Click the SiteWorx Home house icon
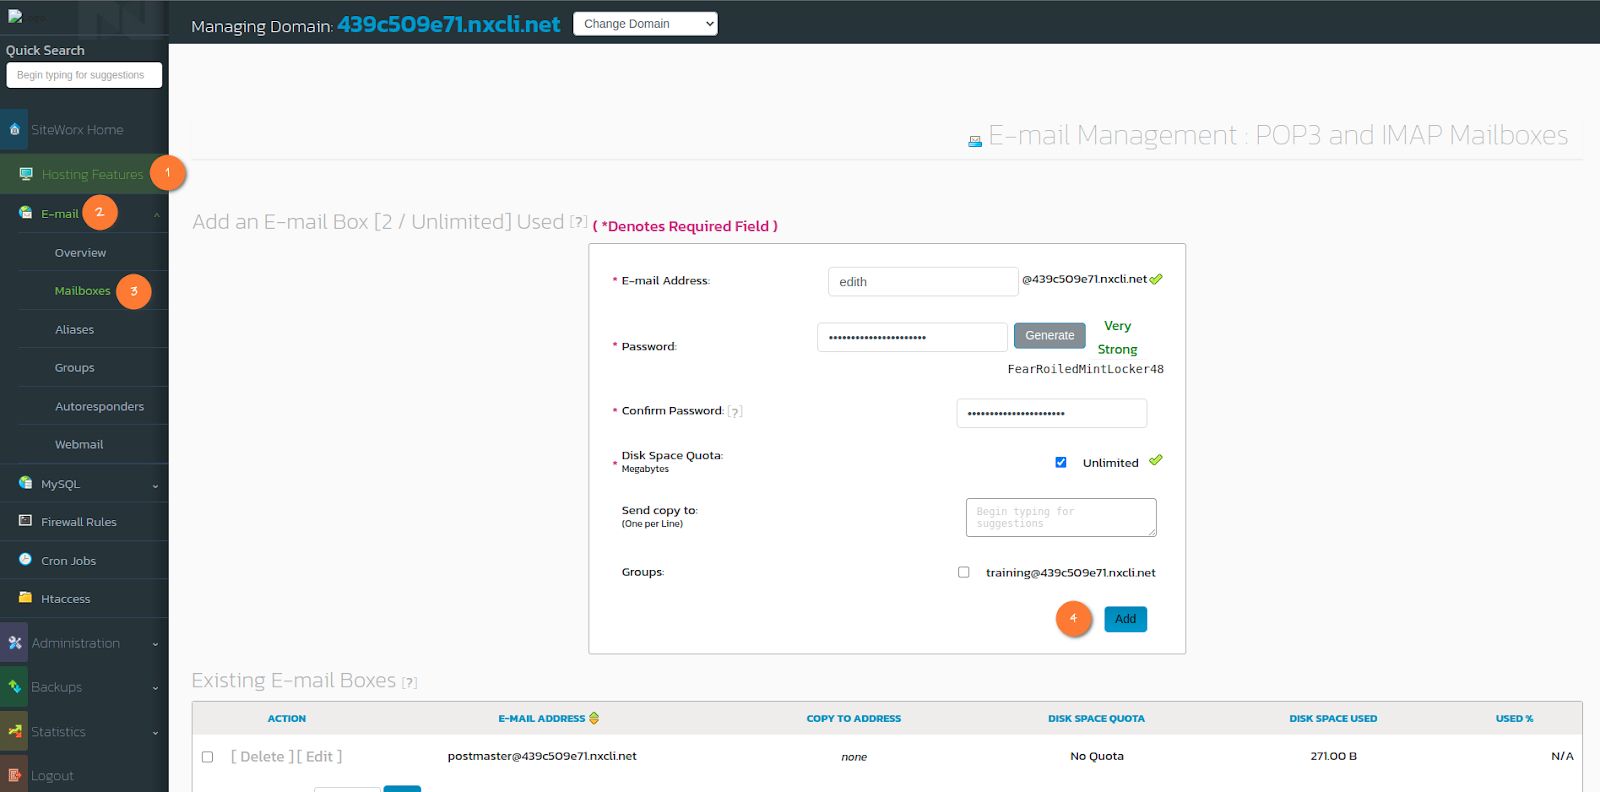1600x792 pixels. (14, 129)
